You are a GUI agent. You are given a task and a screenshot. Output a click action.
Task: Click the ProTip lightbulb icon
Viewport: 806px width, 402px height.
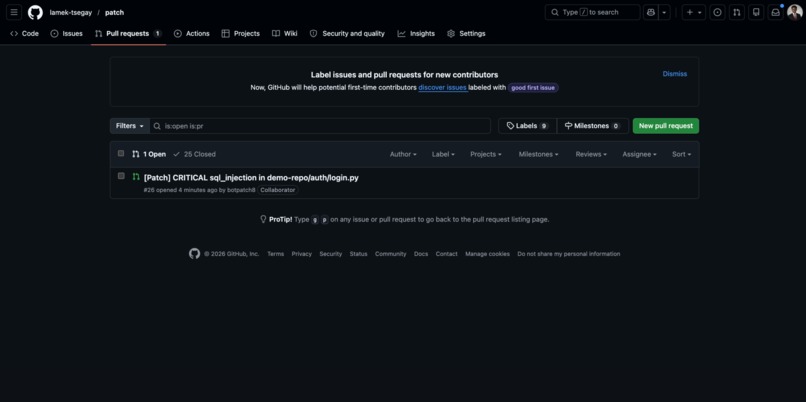(x=263, y=219)
